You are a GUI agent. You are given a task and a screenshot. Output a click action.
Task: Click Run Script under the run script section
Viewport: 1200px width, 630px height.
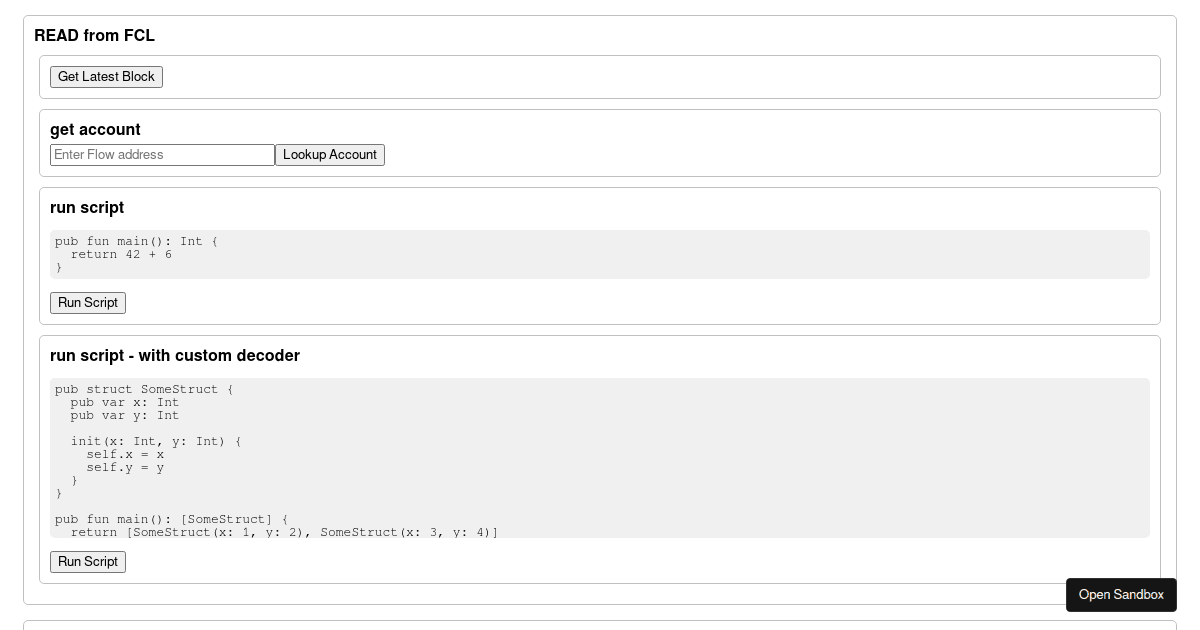[x=87, y=302]
